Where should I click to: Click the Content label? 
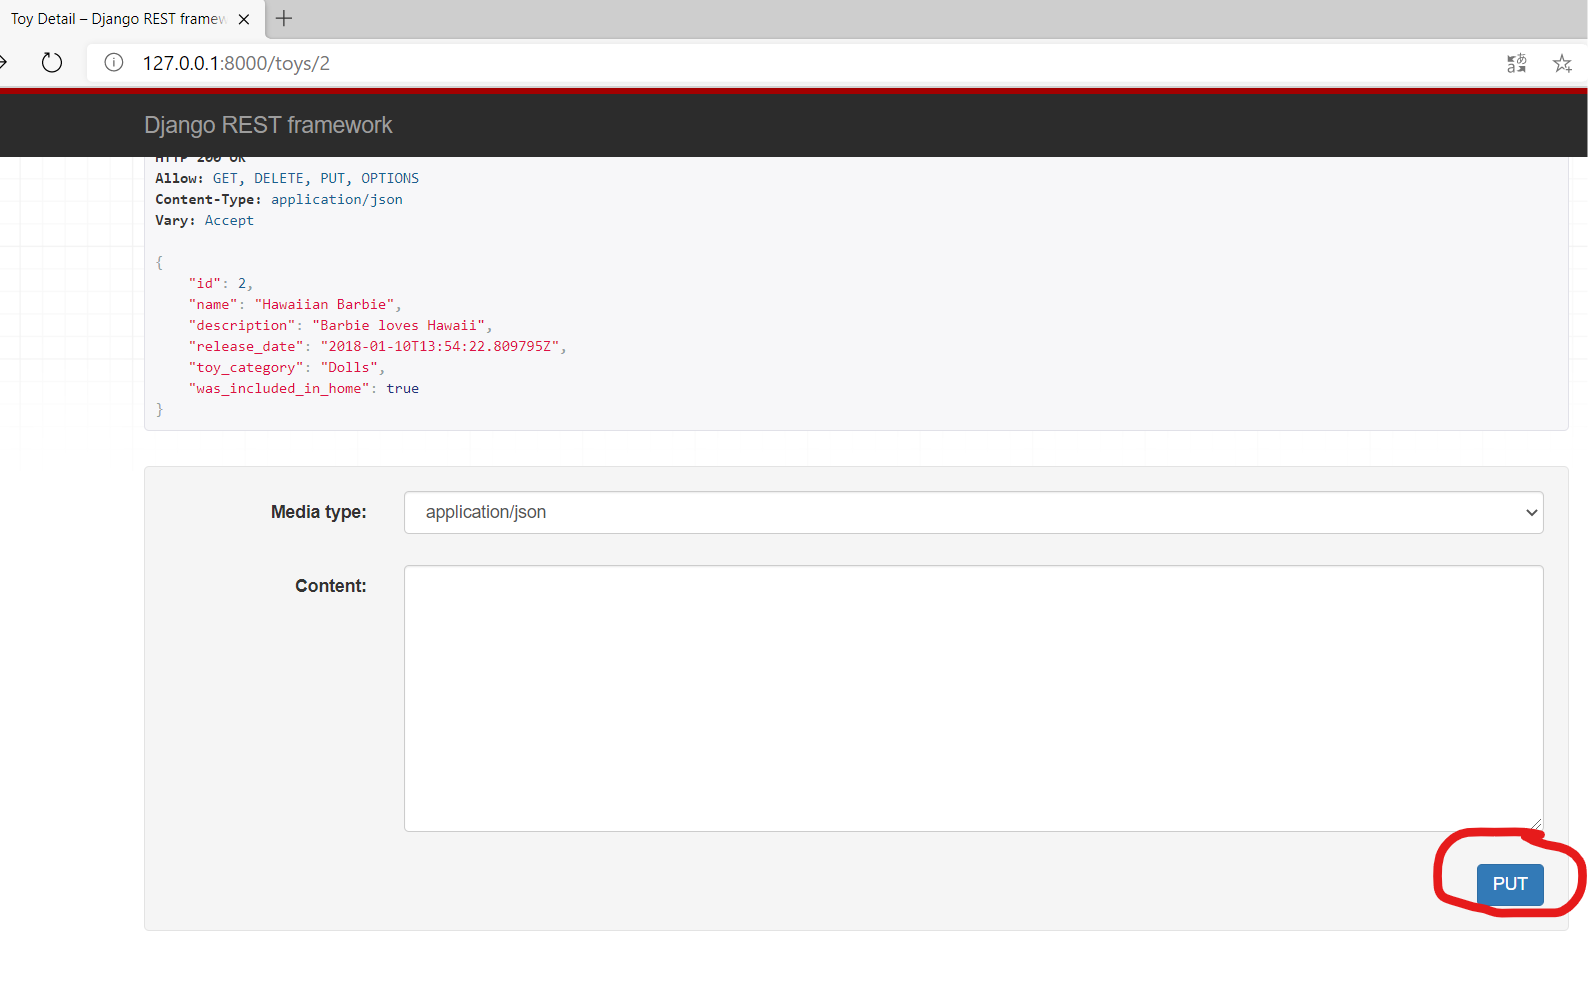(331, 586)
